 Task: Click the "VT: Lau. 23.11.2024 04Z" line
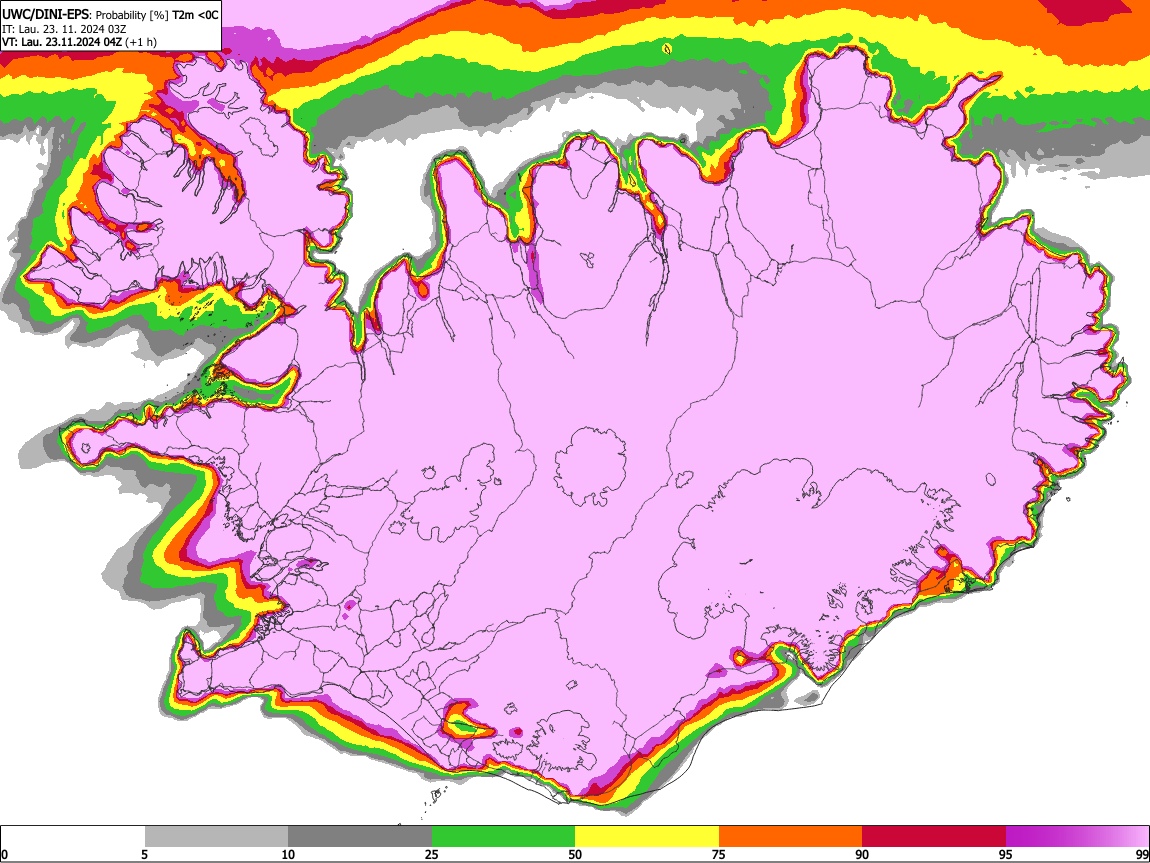tap(62, 42)
